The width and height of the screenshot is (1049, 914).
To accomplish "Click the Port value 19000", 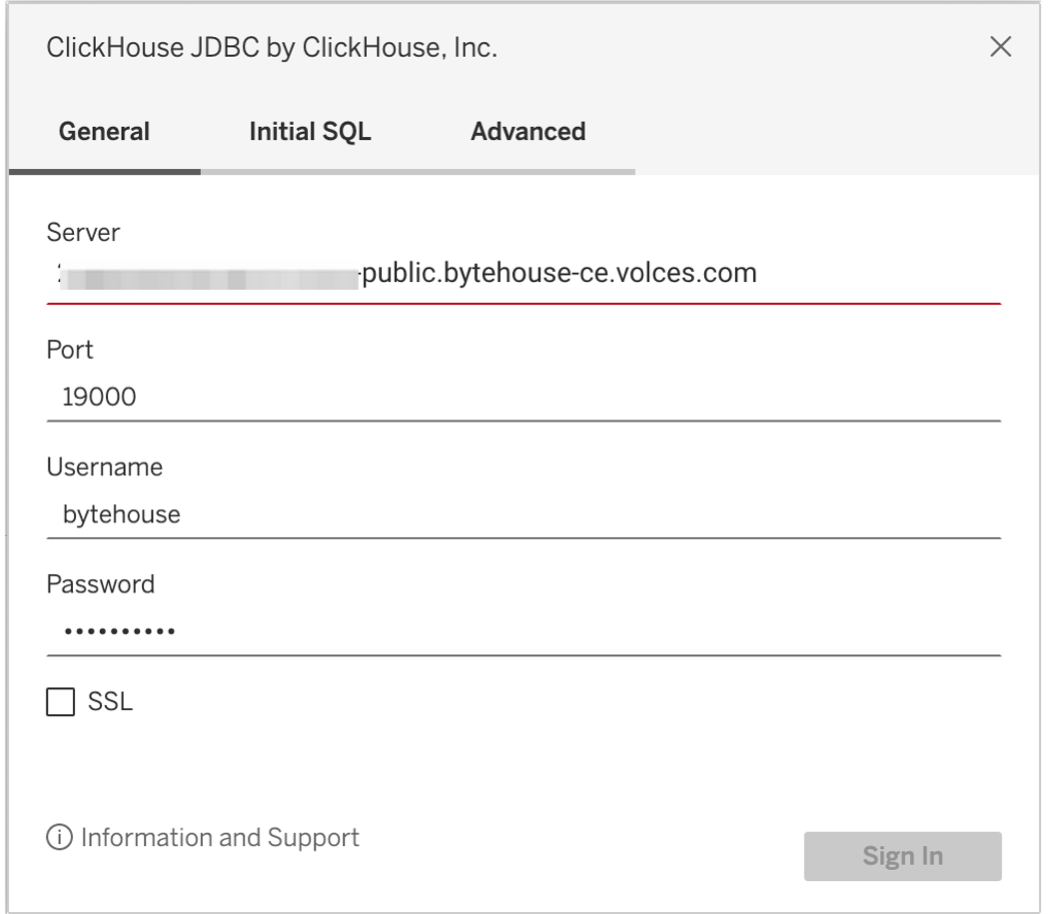I will coord(94,397).
